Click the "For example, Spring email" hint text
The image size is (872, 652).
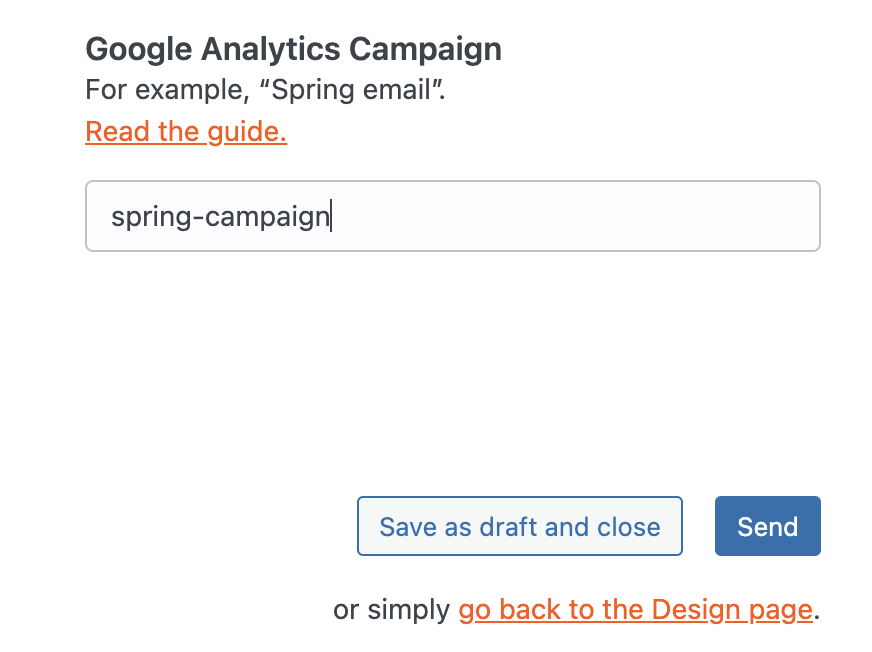click(265, 90)
